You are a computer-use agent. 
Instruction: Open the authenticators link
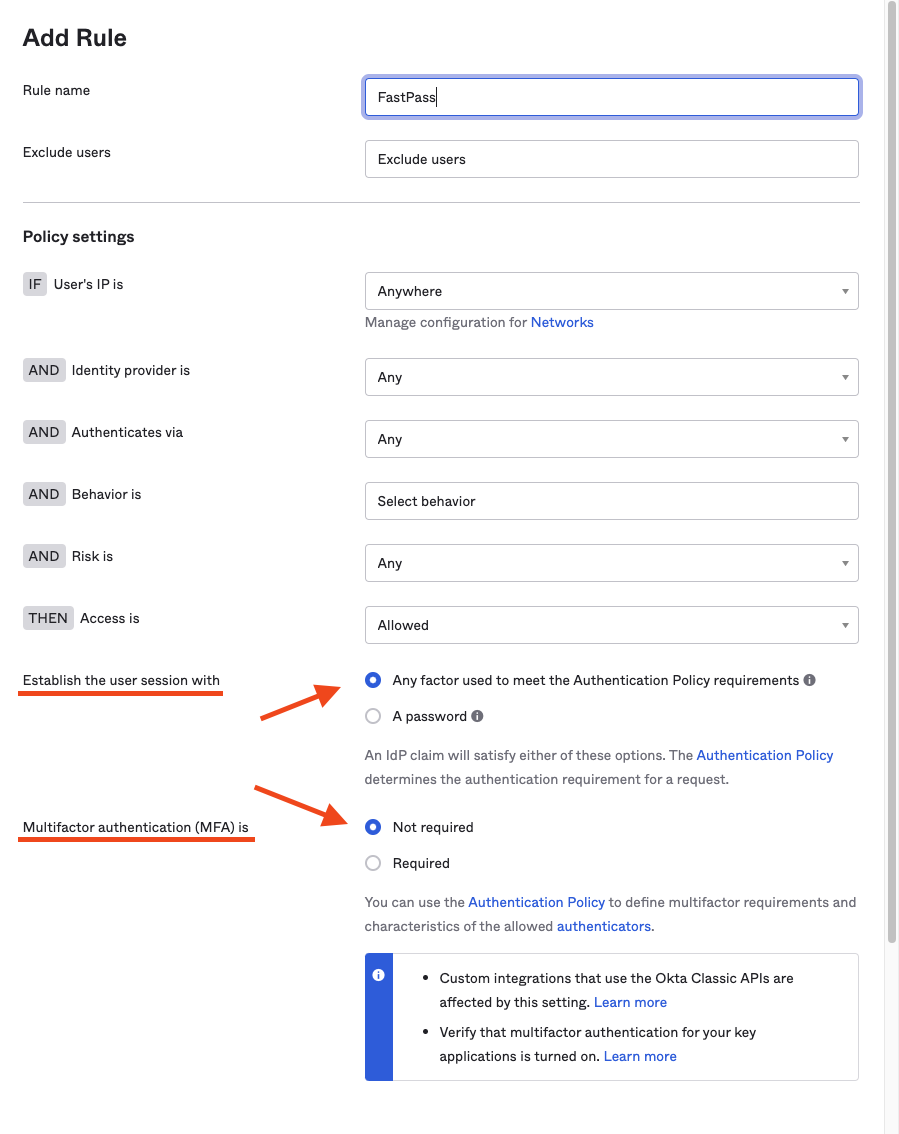(603, 926)
